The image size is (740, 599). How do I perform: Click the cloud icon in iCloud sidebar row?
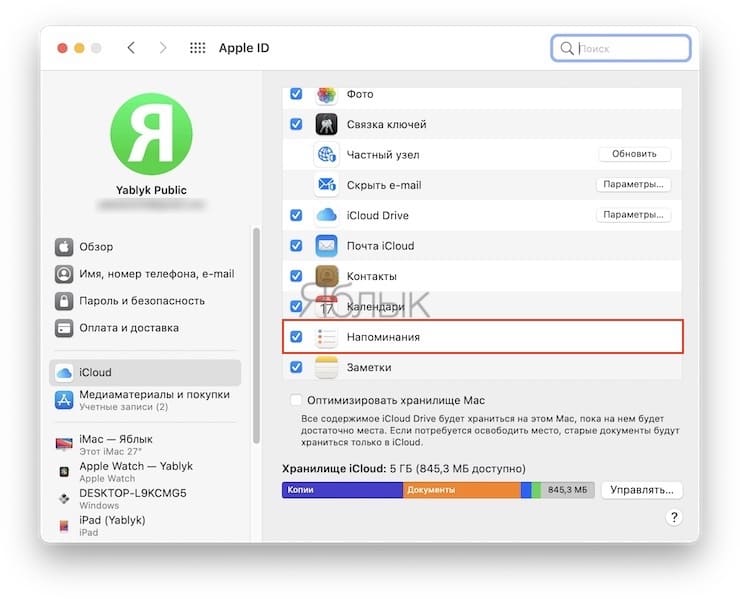[64, 373]
